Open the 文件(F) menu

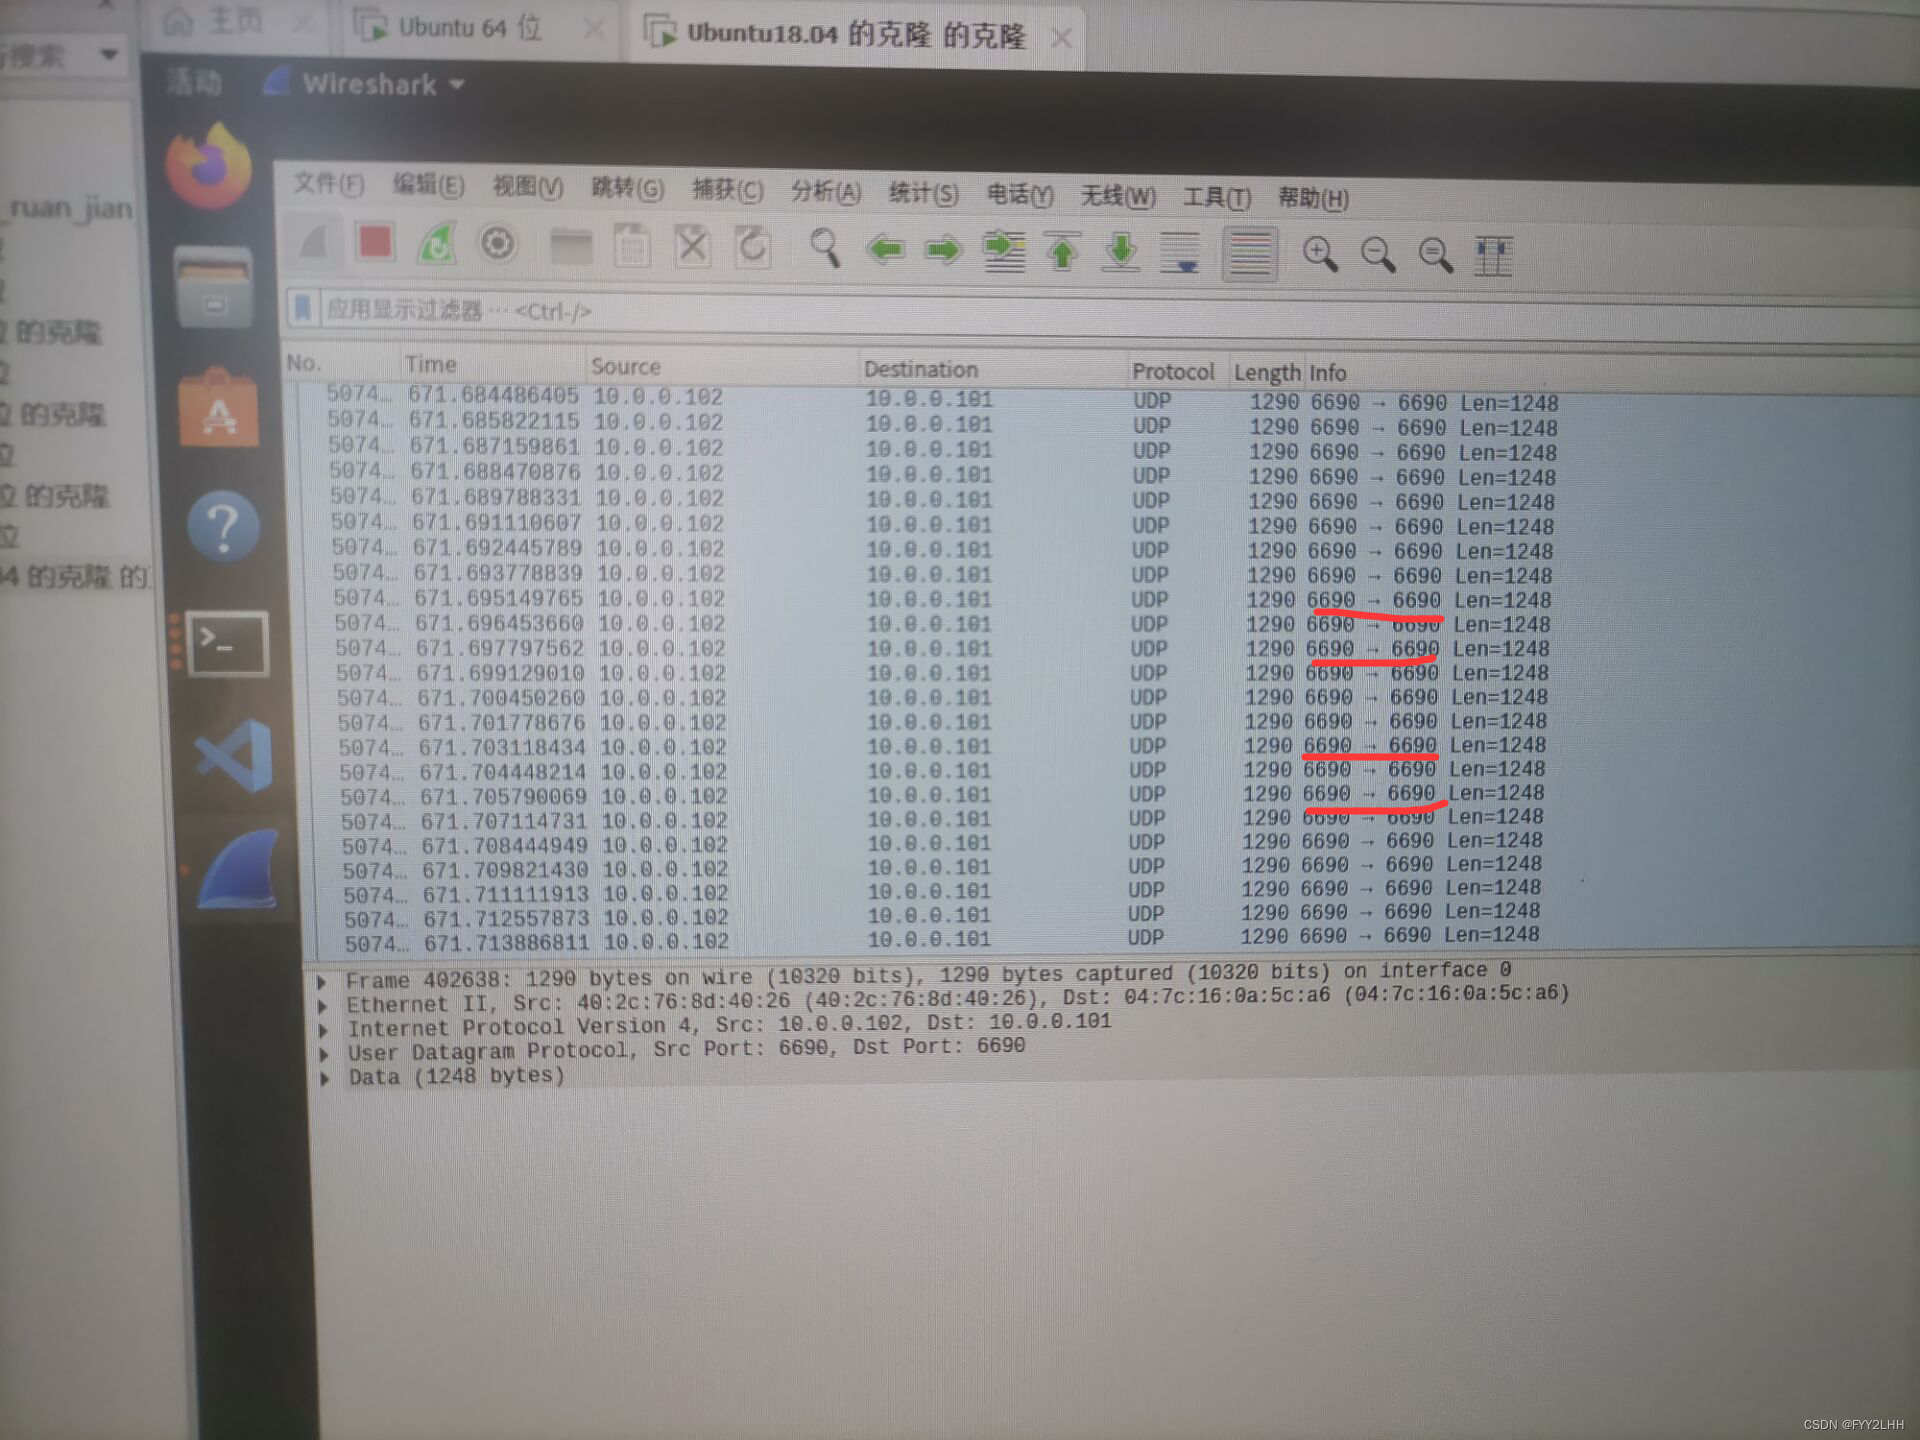pyautogui.click(x=328, y=185)
